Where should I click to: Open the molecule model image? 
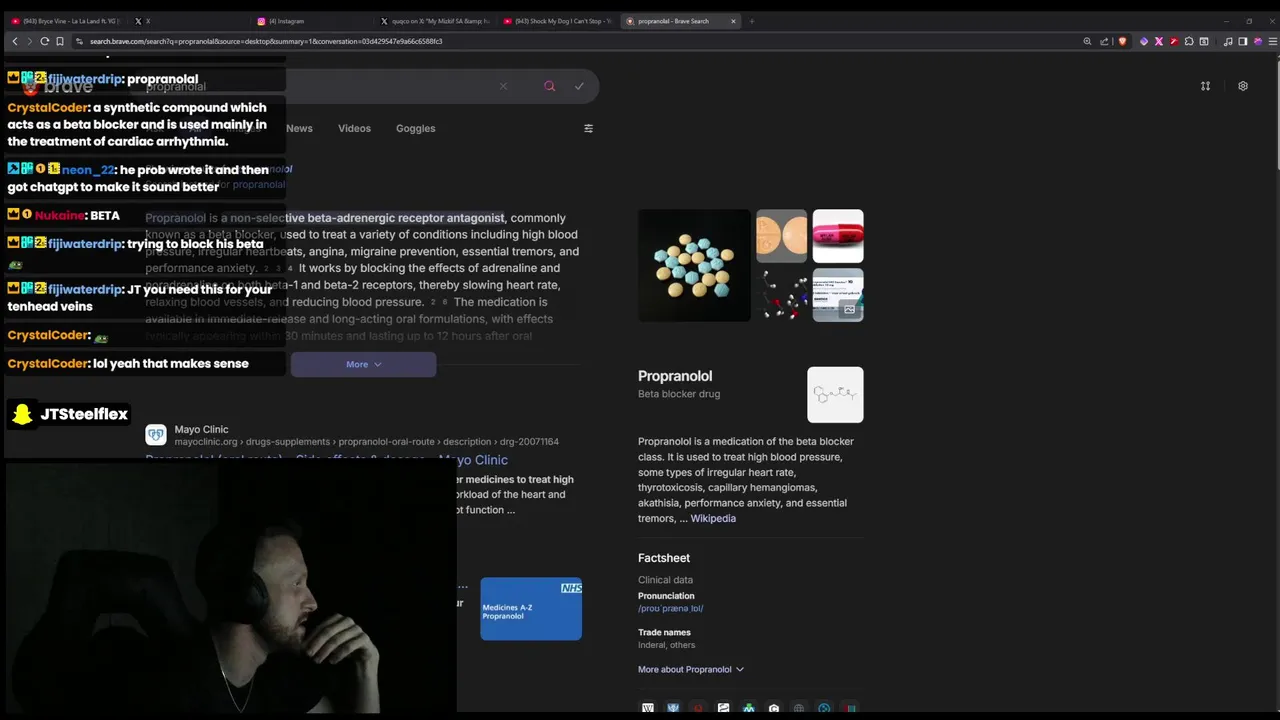[x=781, y=295]
